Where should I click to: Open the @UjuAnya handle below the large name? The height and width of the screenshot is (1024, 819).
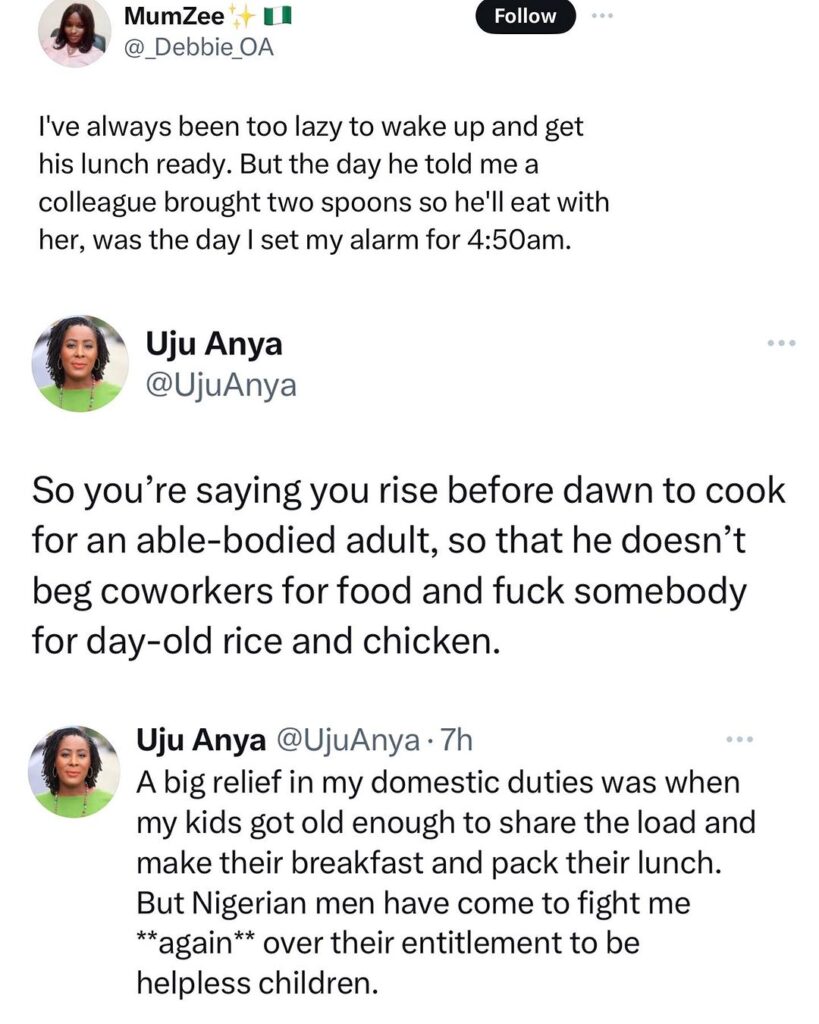pos(221,383)
